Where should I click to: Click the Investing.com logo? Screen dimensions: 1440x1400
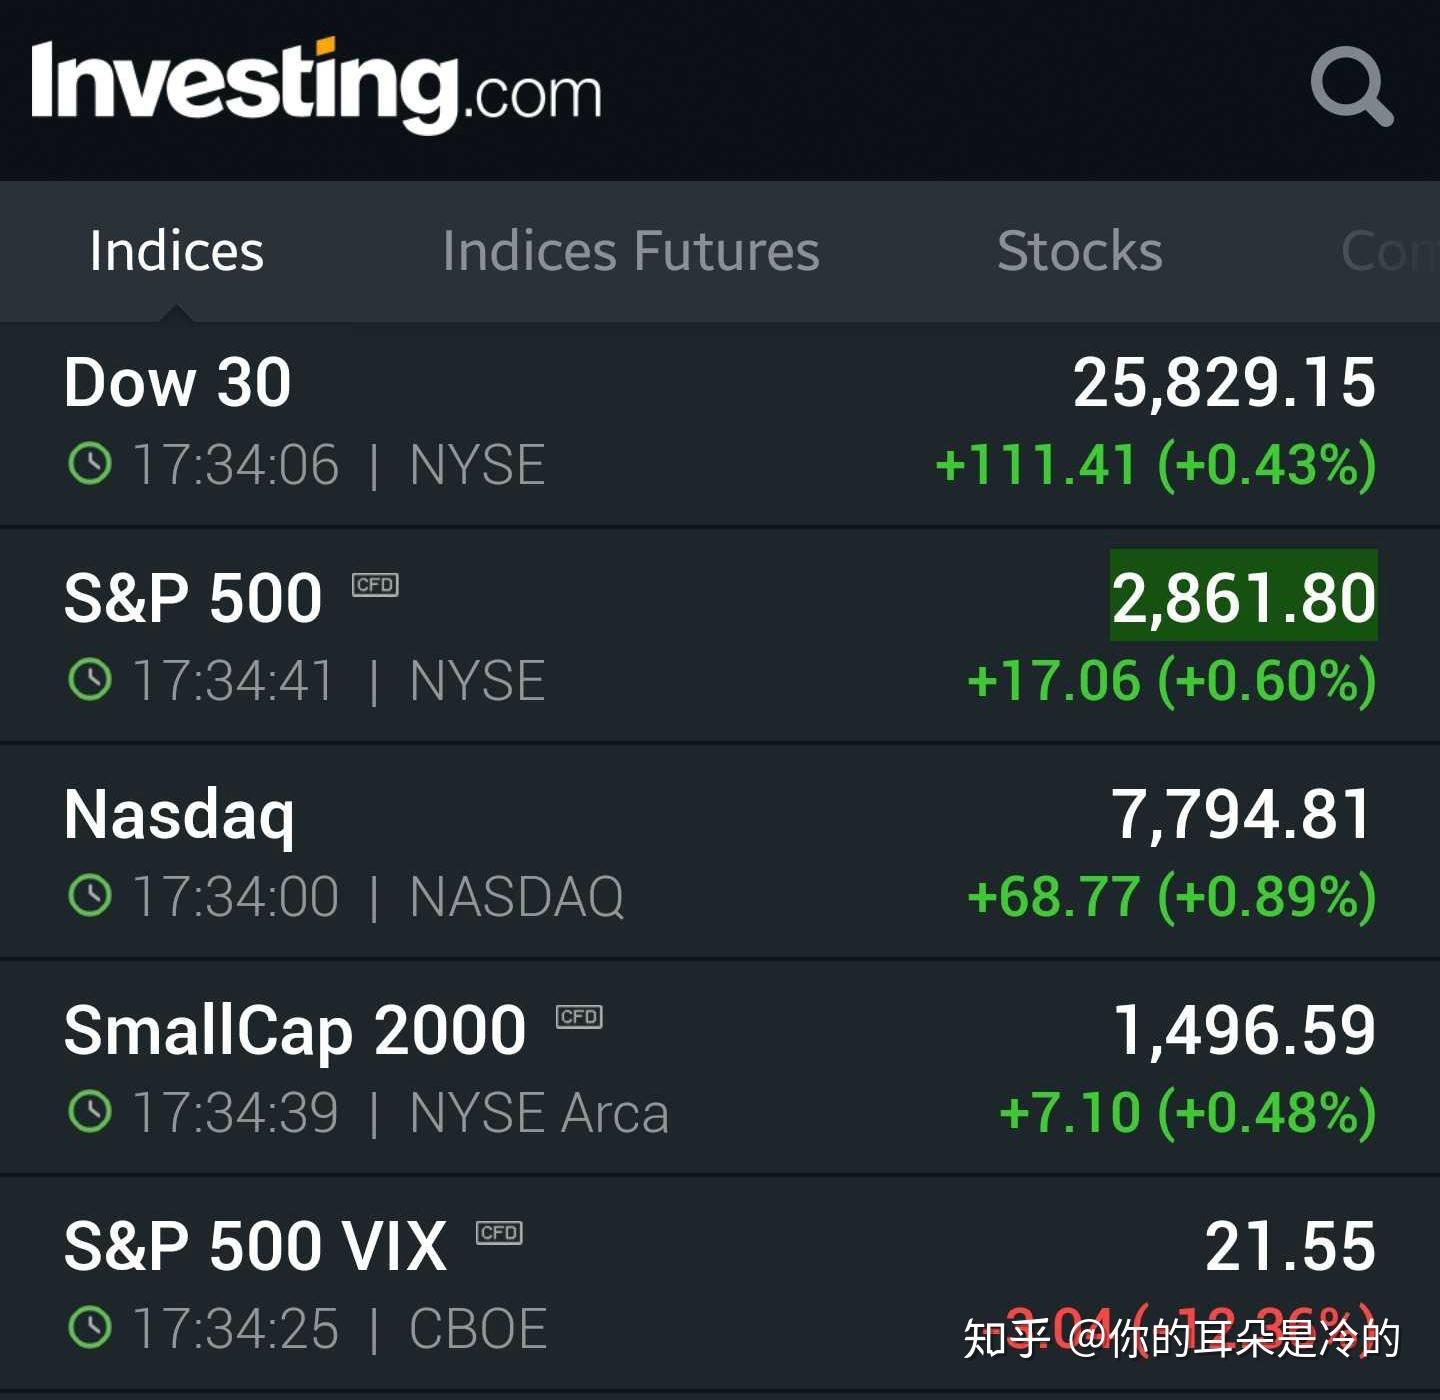pyautogui.click(x=316, y=86)
